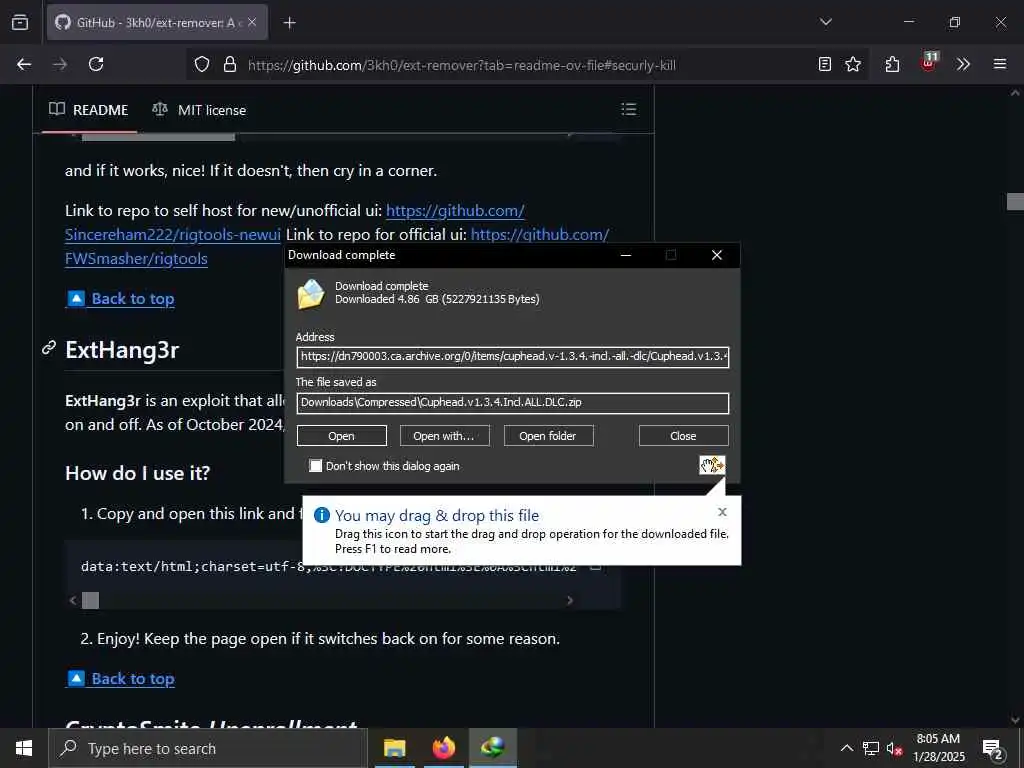Image resolution: width=1024 pixels, height=768 pixels.
Task: Click Back to top below Enjoy step
Action: (121, 679)
